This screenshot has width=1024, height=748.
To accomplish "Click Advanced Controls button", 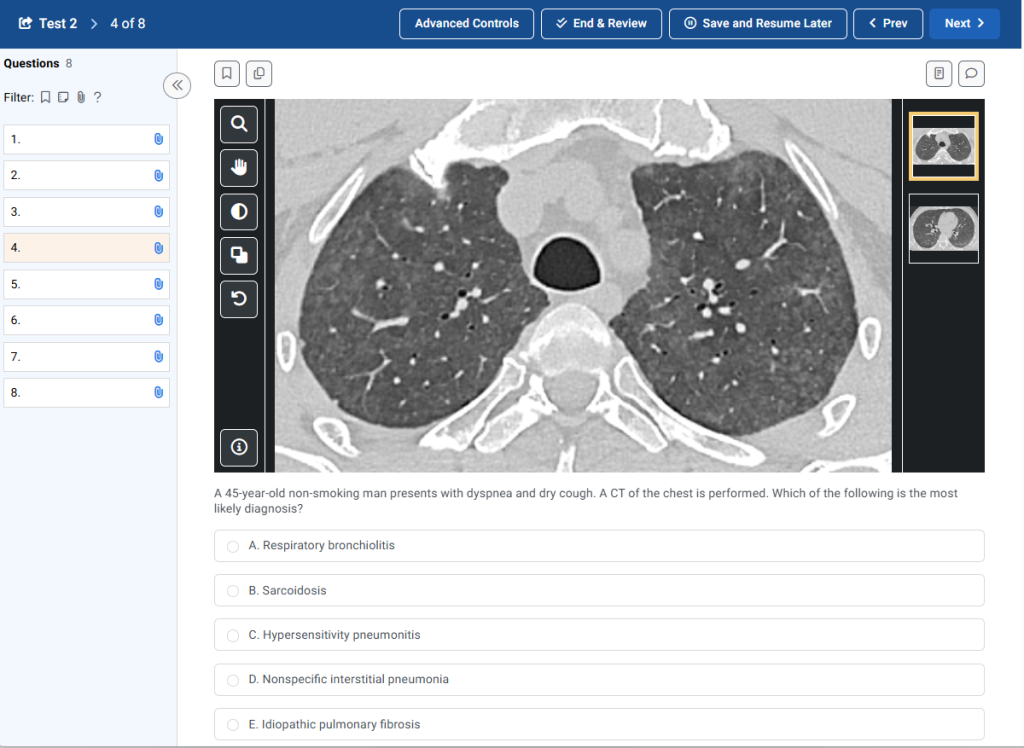I will point(467,23).
